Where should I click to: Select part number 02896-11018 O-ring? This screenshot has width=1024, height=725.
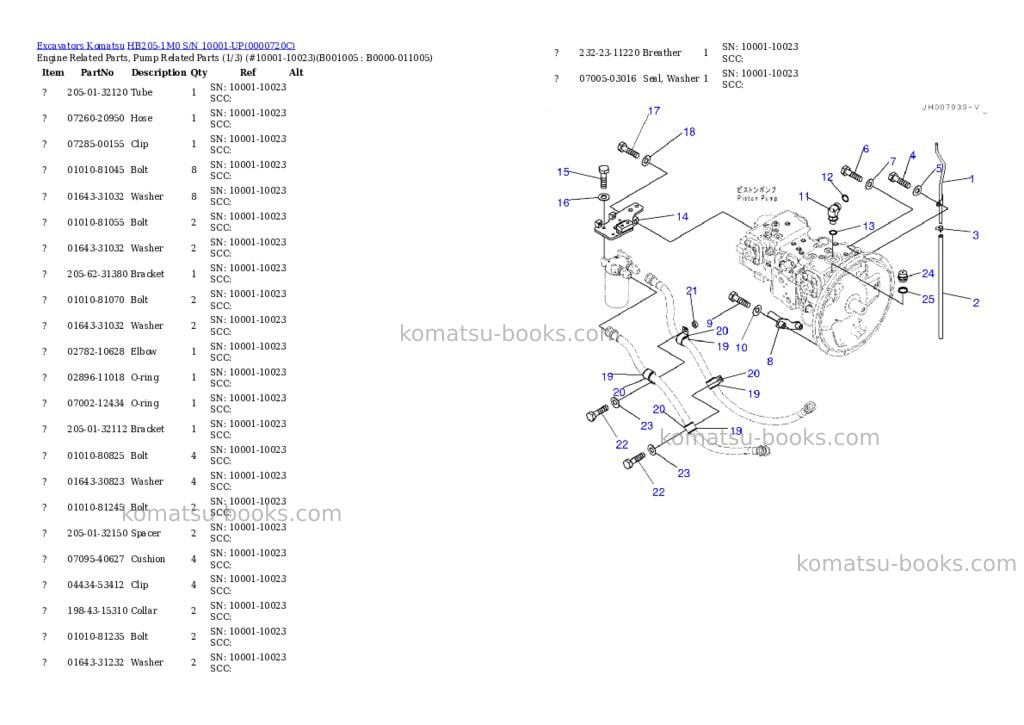pos(113,378)
